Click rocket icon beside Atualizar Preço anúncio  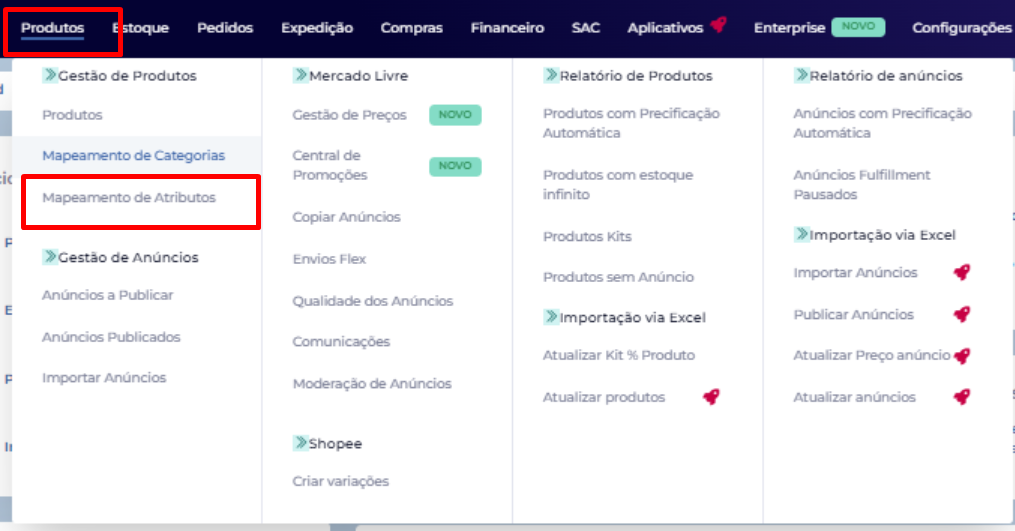[961, 356]
